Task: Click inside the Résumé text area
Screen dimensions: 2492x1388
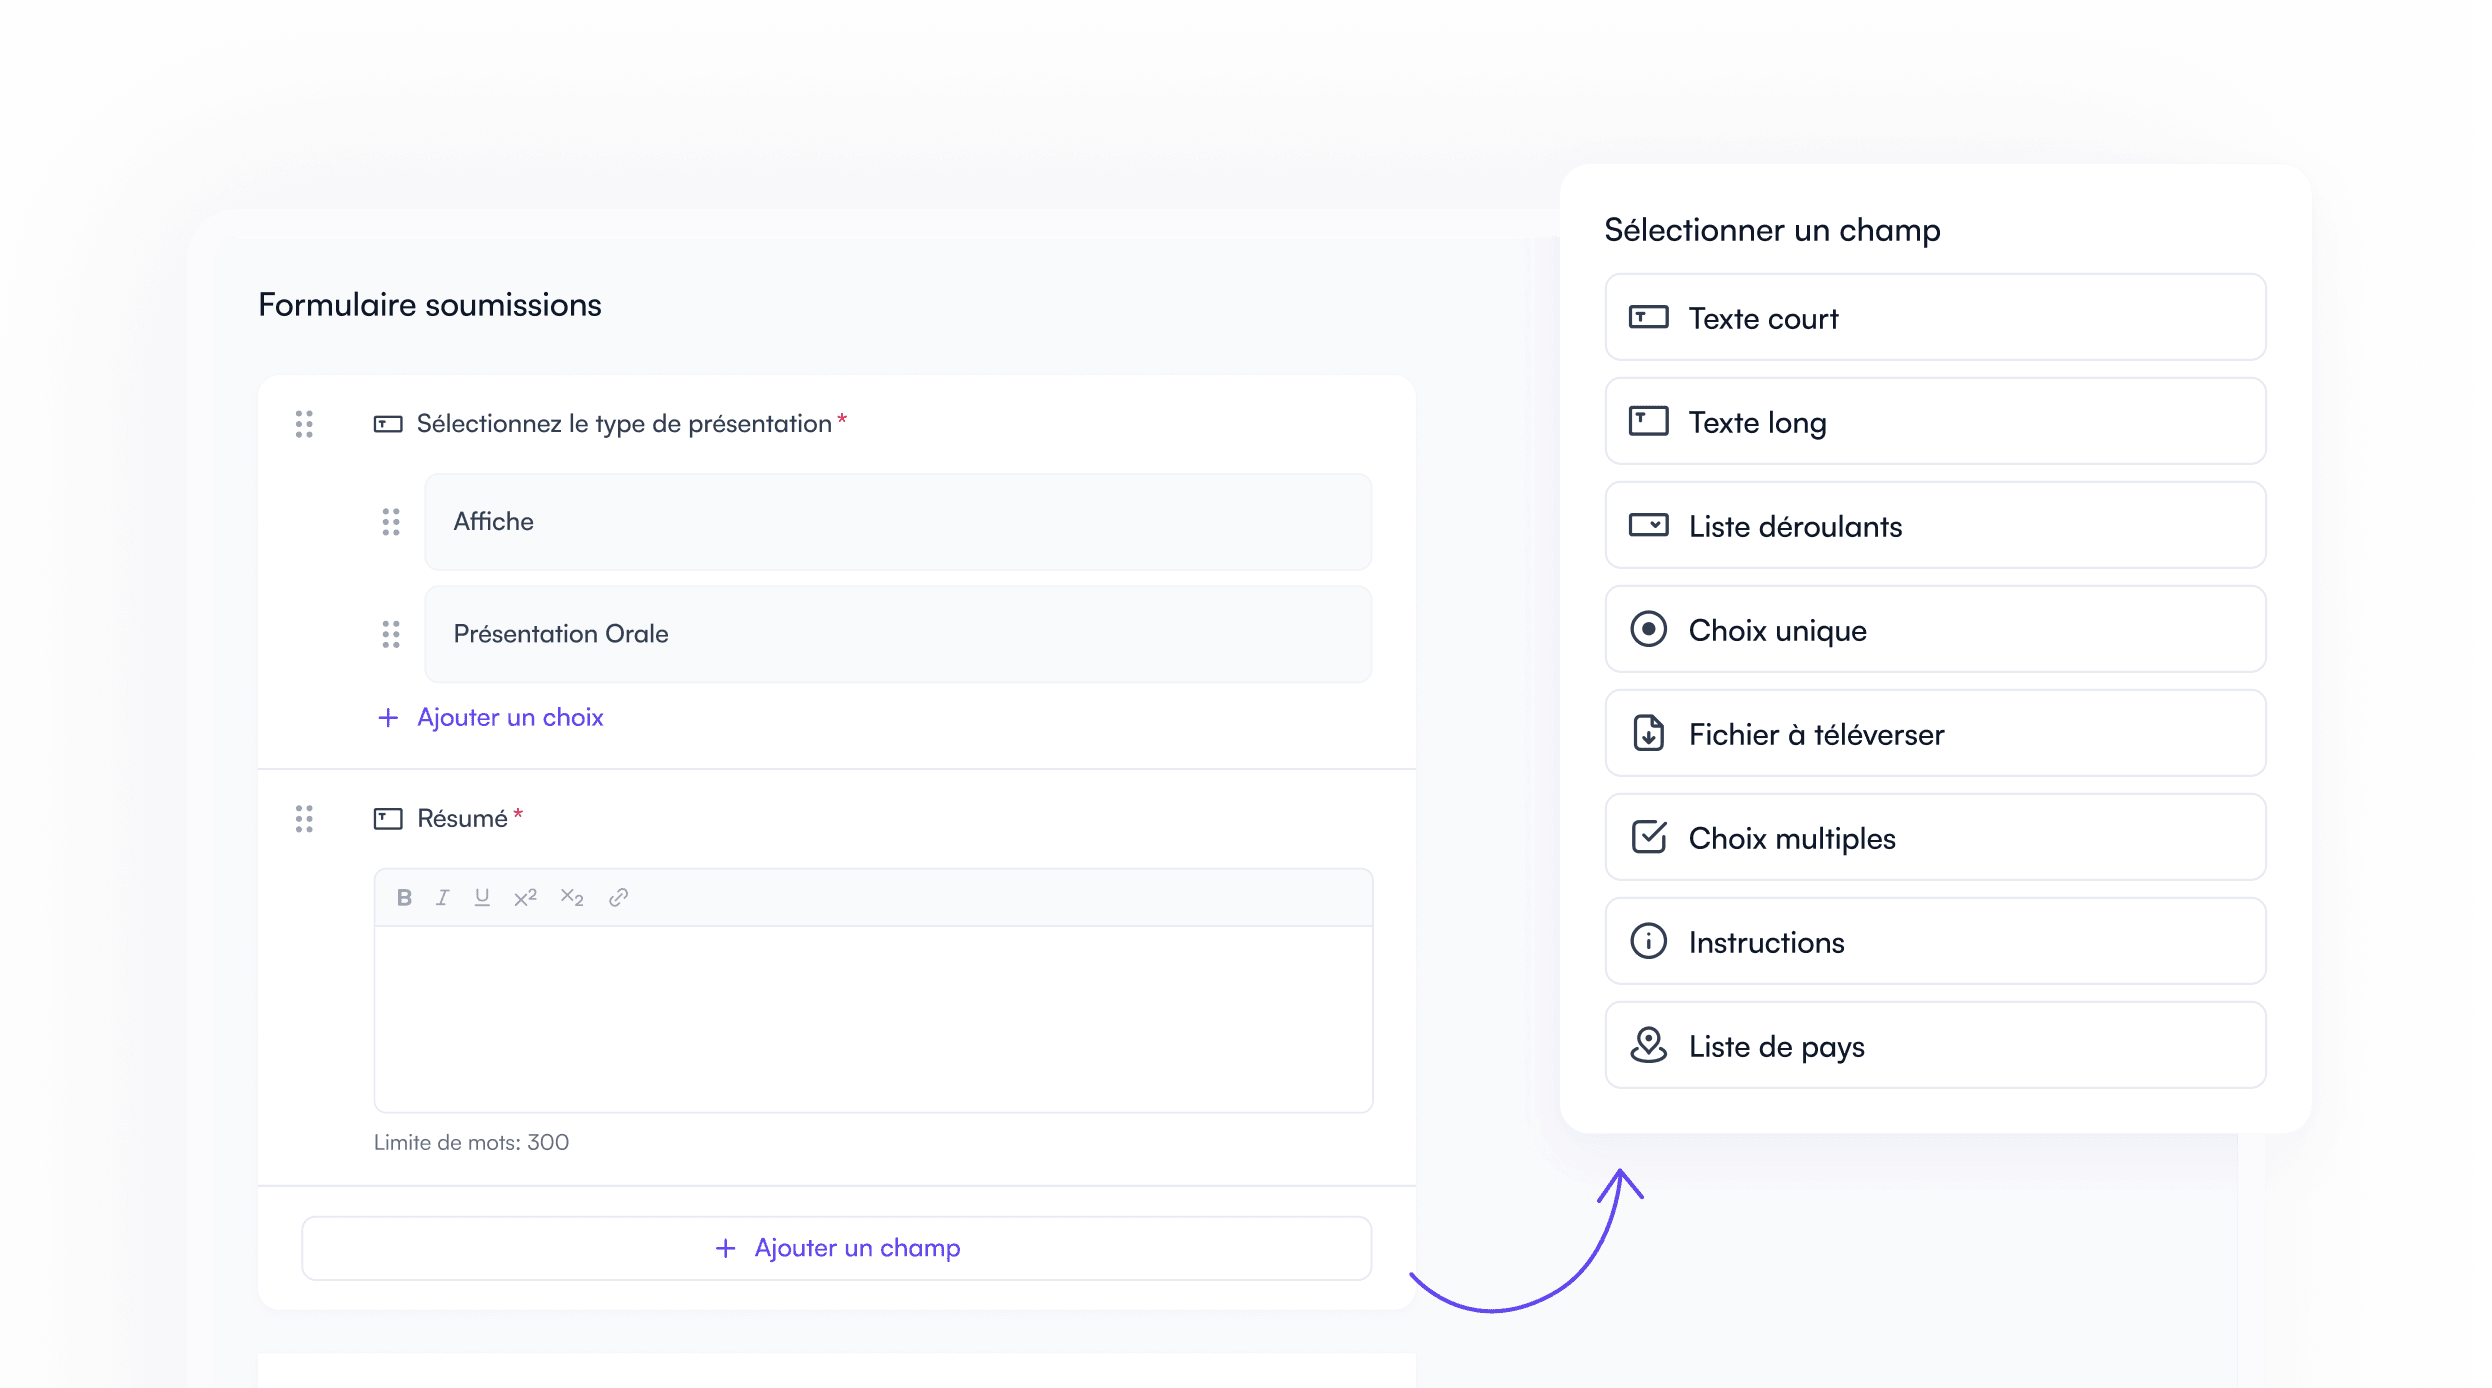Action: coord(873,1019)
